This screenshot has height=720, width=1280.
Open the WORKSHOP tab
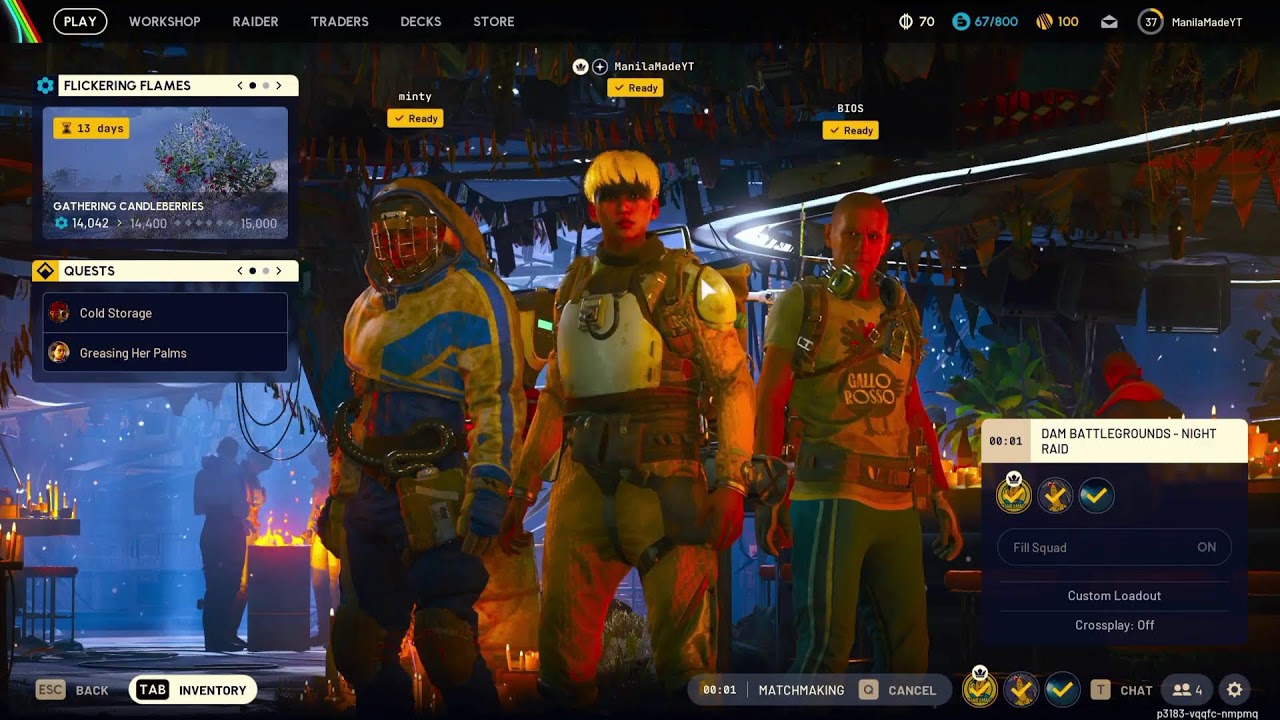pyautogui.click(x=164, y=21)
